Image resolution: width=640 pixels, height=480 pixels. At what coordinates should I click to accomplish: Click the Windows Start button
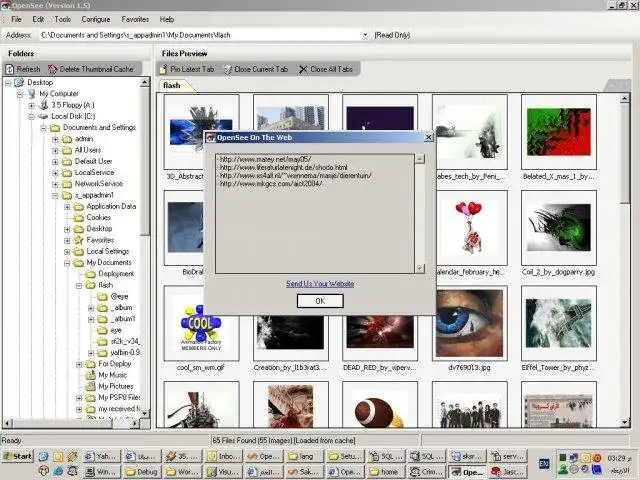[17, 456]
